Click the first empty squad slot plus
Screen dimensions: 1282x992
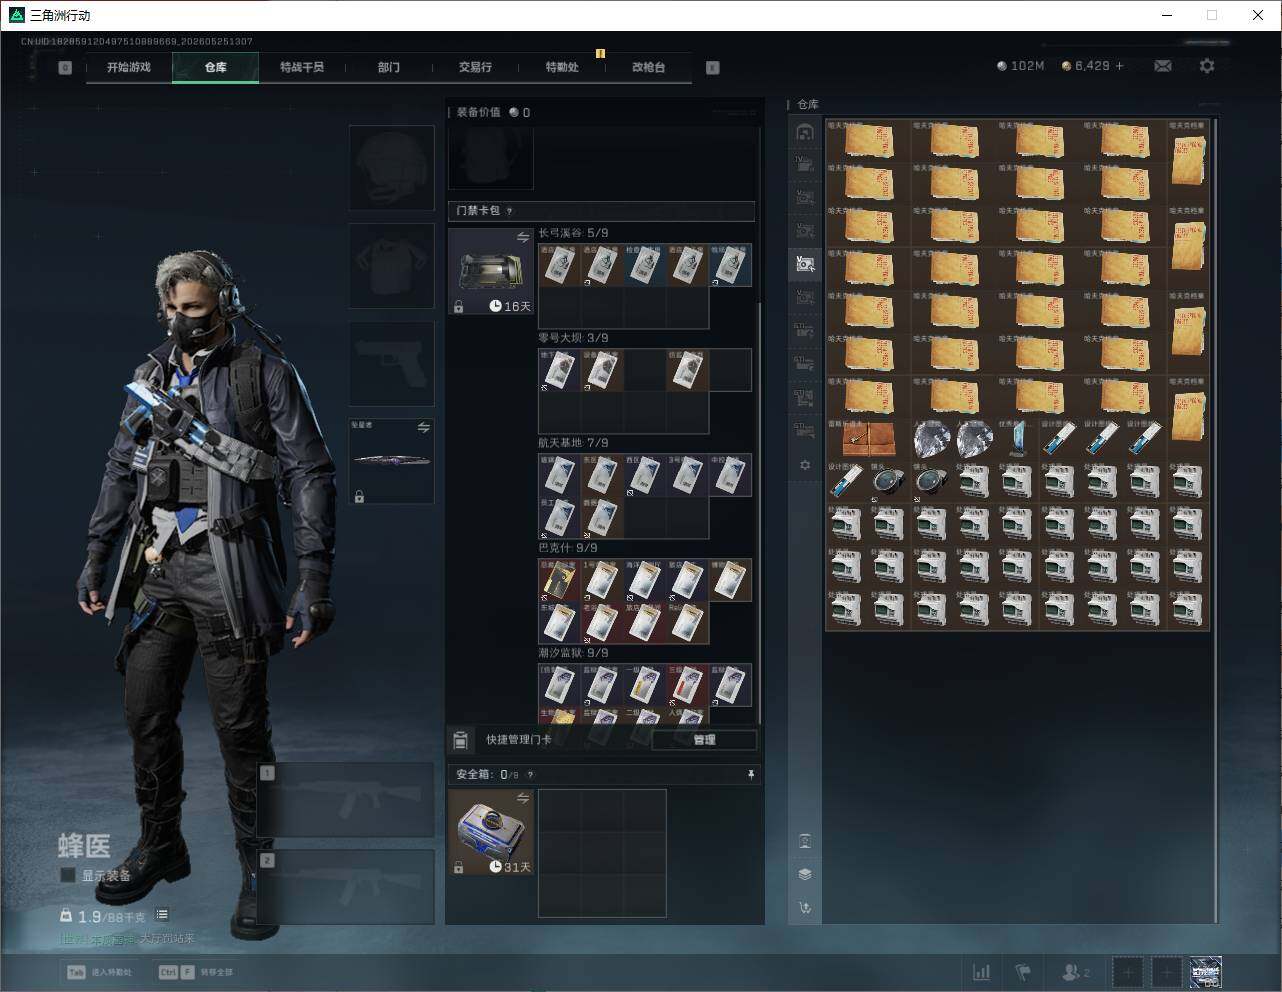(x=1128, y=972)
